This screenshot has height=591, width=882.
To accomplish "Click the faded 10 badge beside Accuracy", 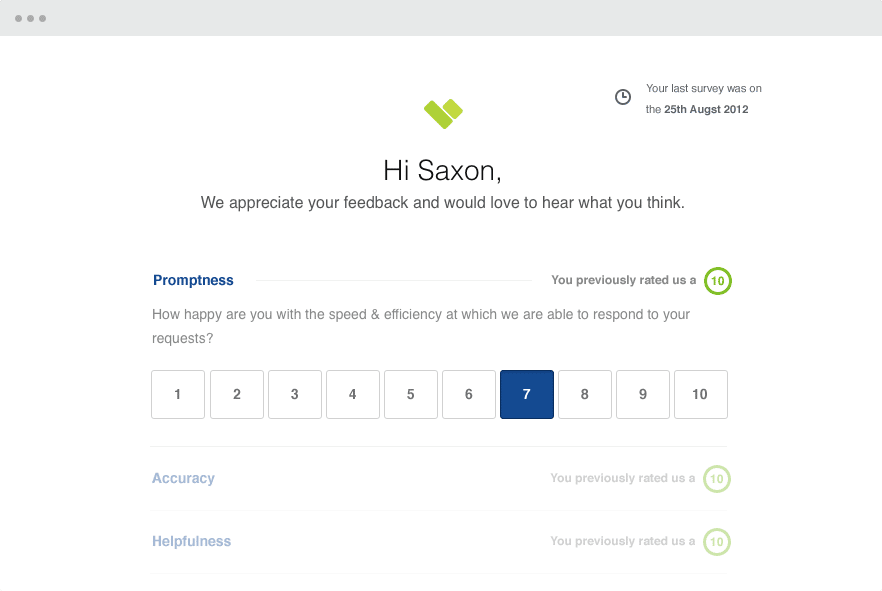I will pos(717,479).
